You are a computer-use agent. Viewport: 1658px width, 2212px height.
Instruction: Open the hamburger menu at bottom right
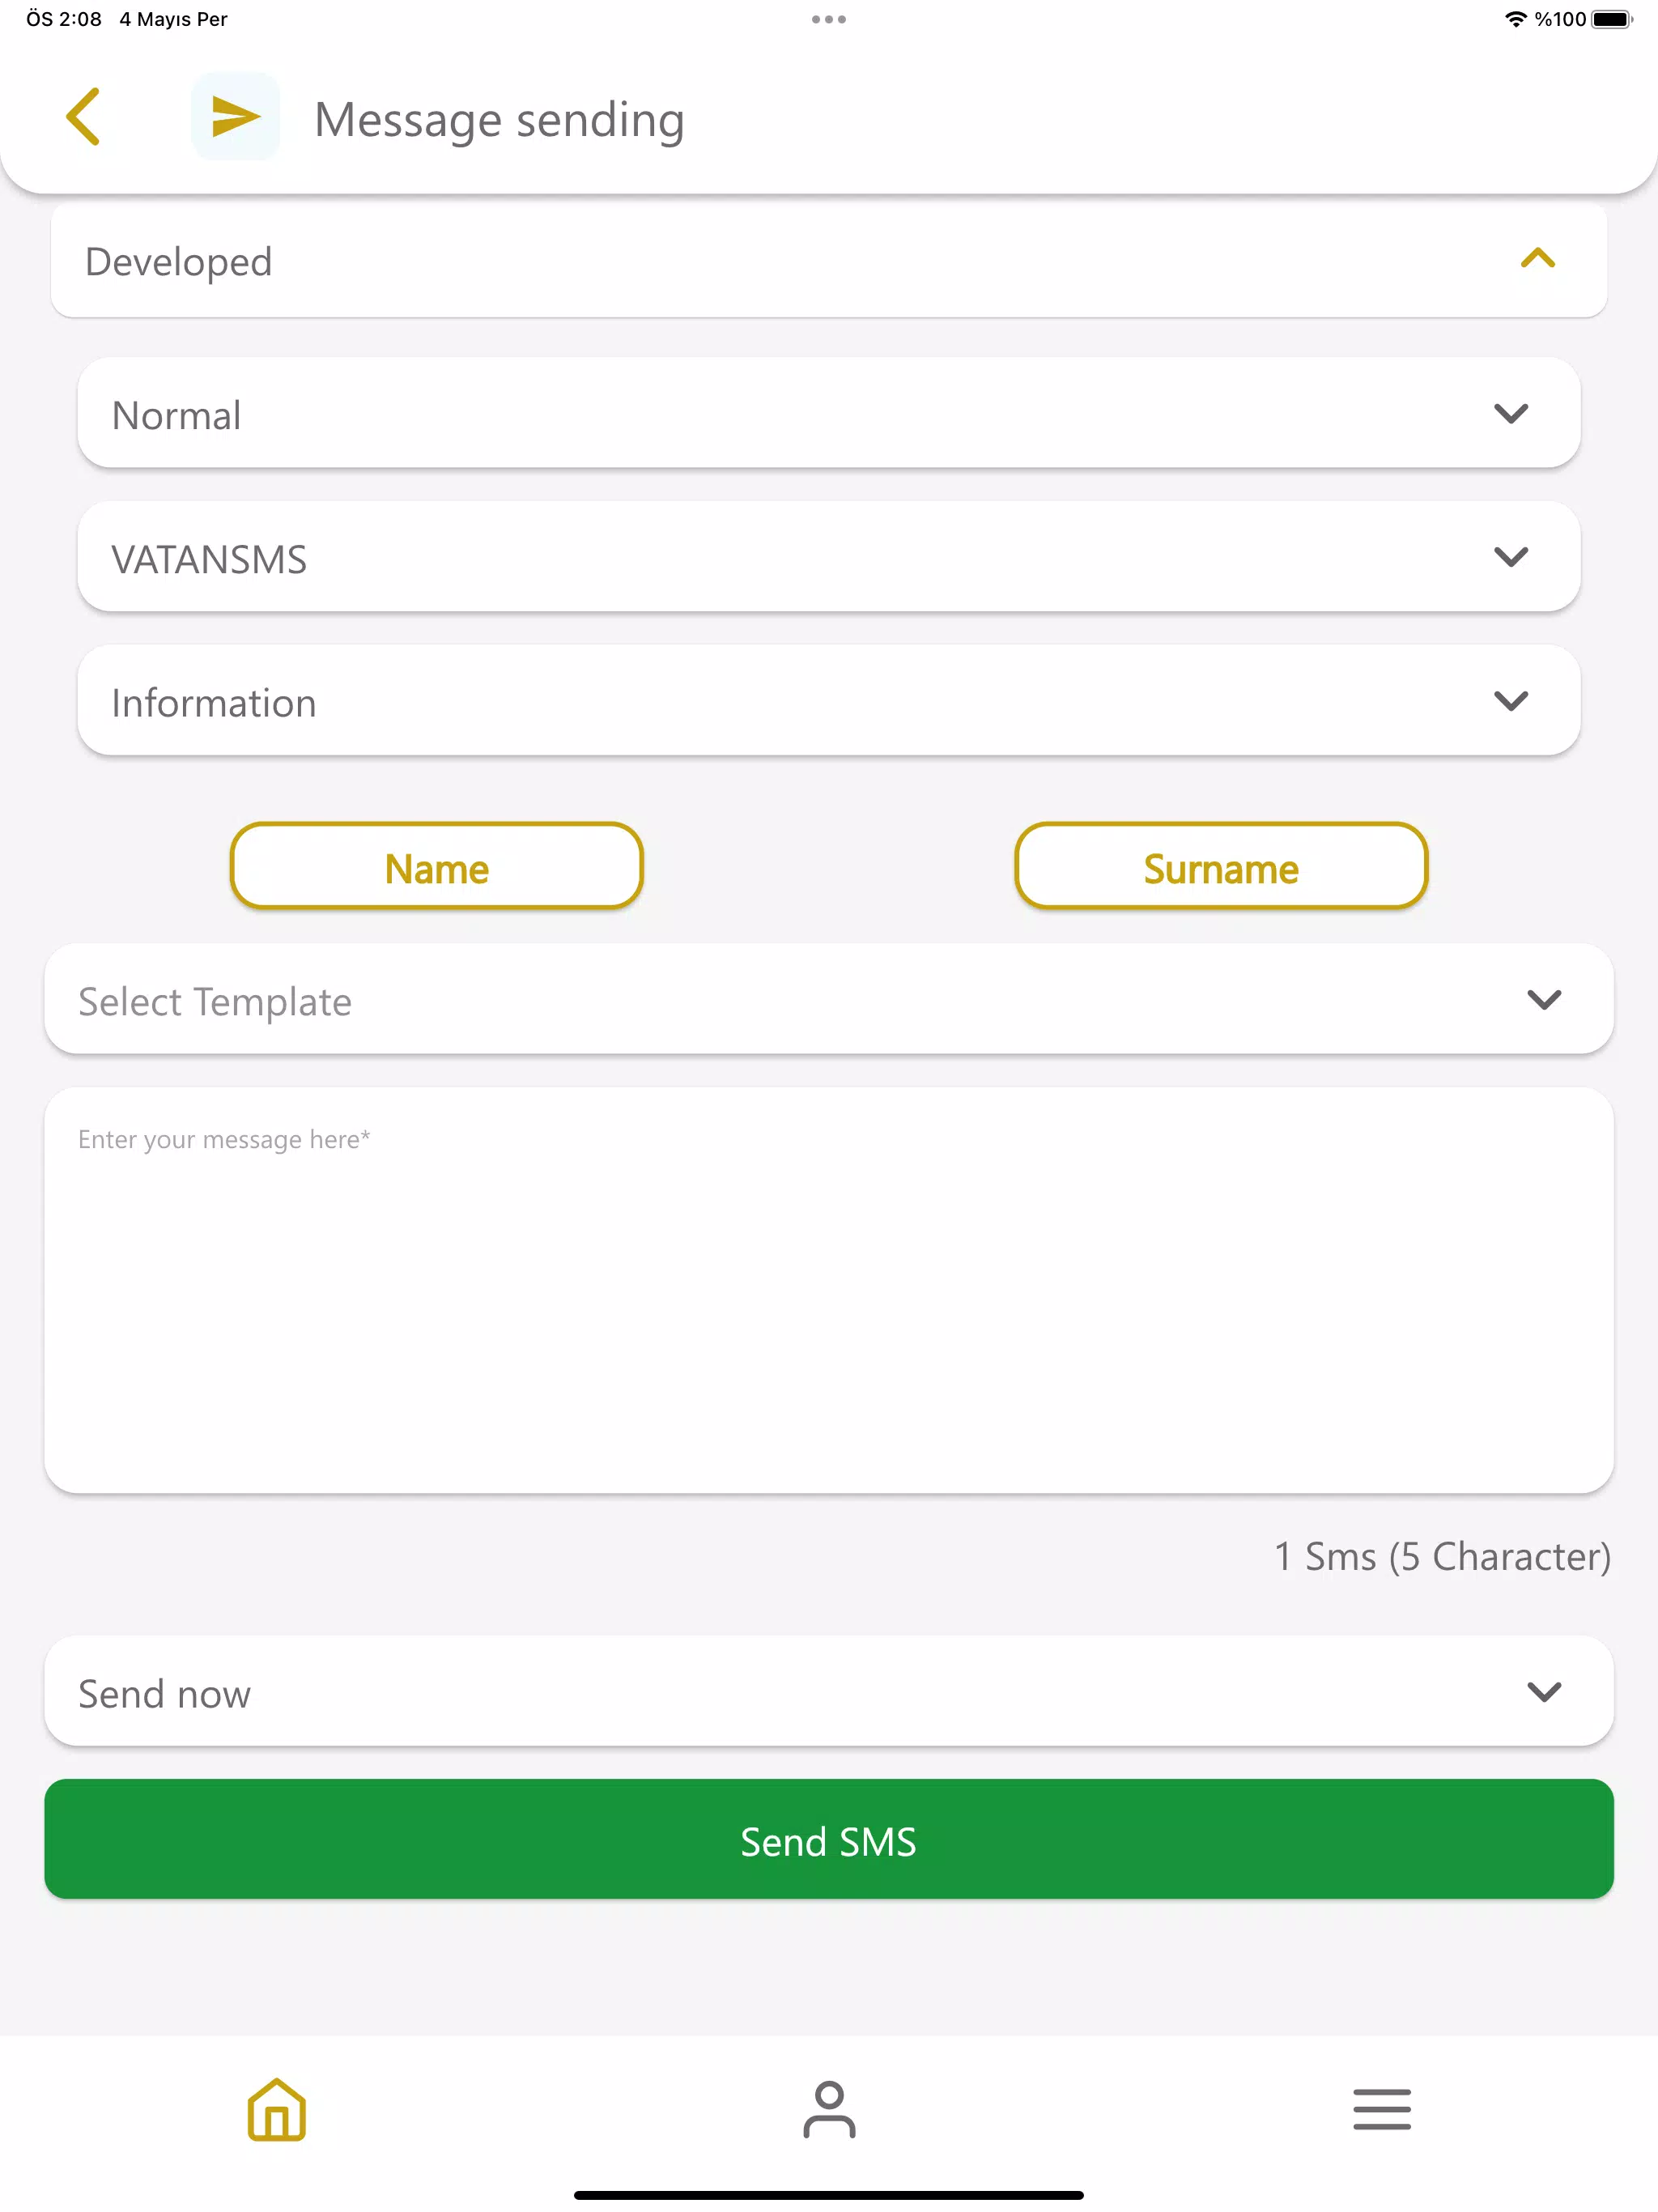click(x=1382, y=2109)
